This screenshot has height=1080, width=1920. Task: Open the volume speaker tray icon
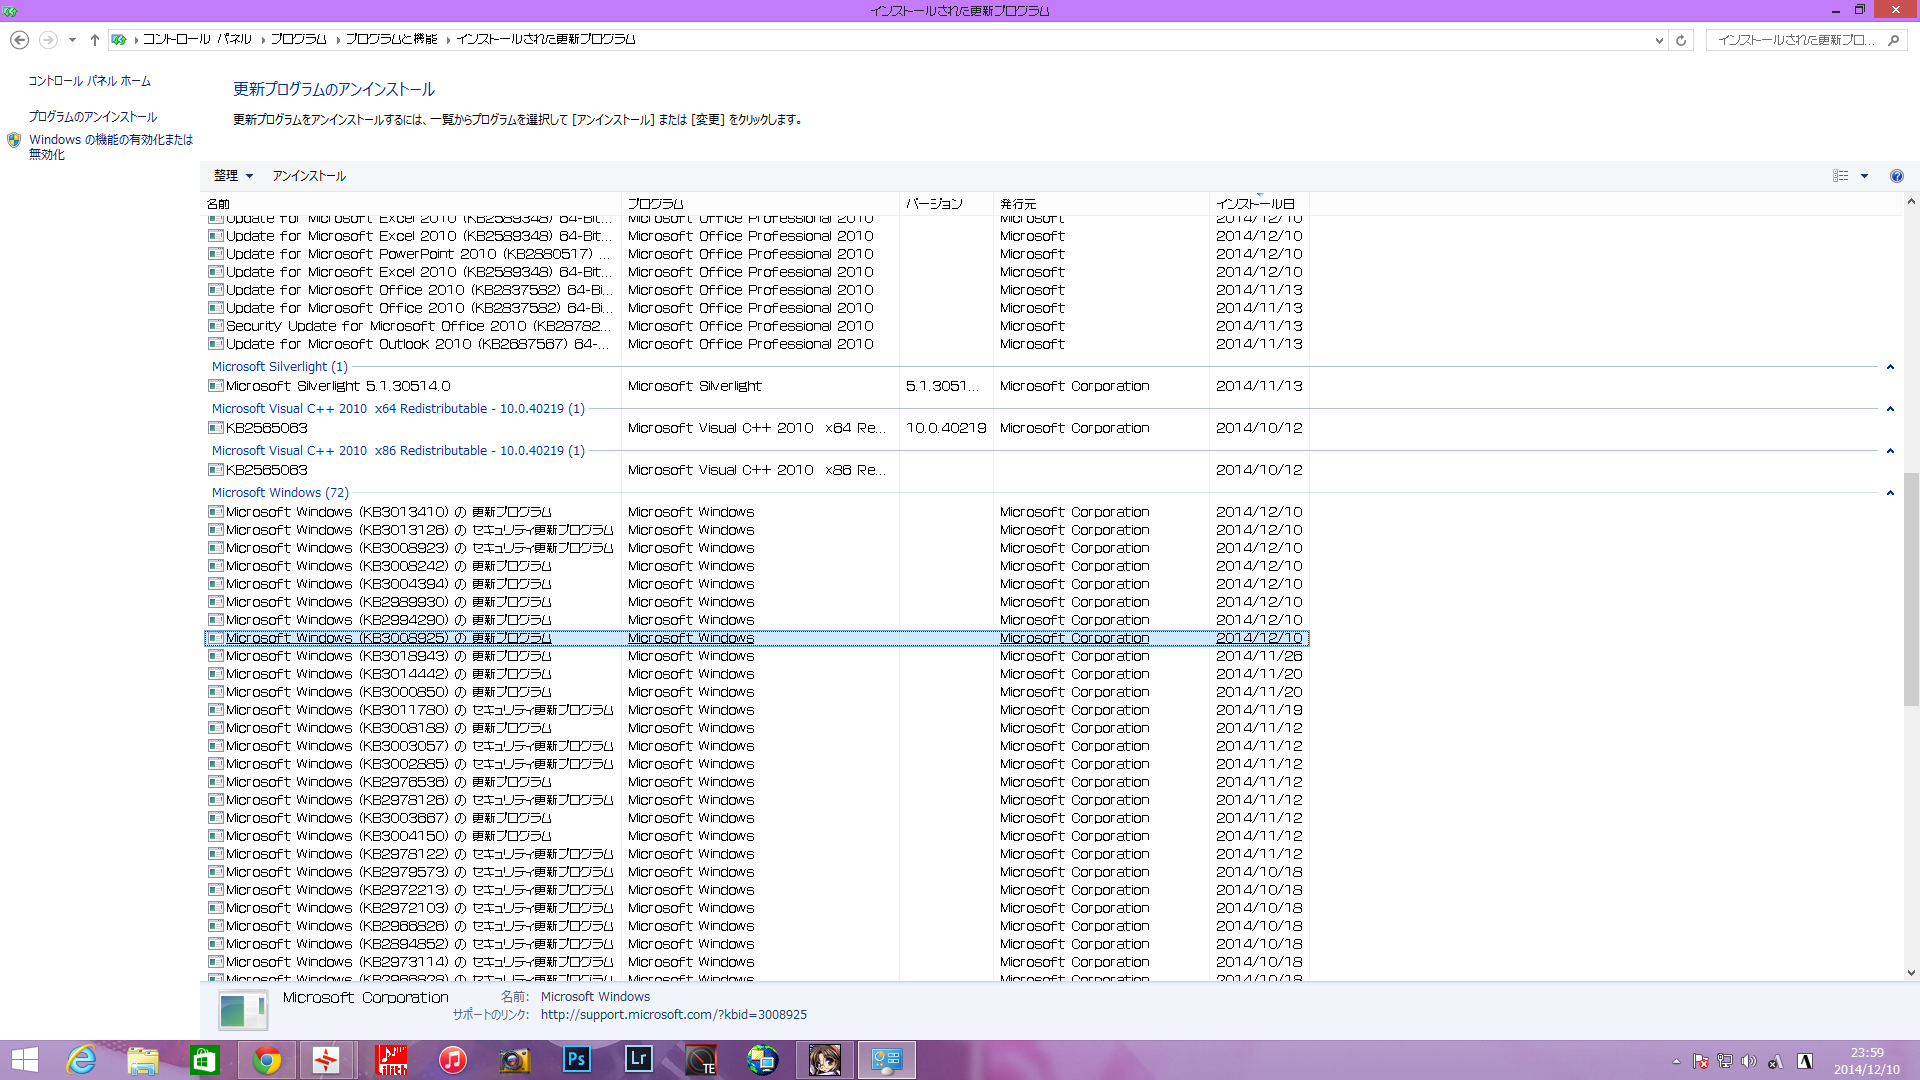[1749, 1061]
